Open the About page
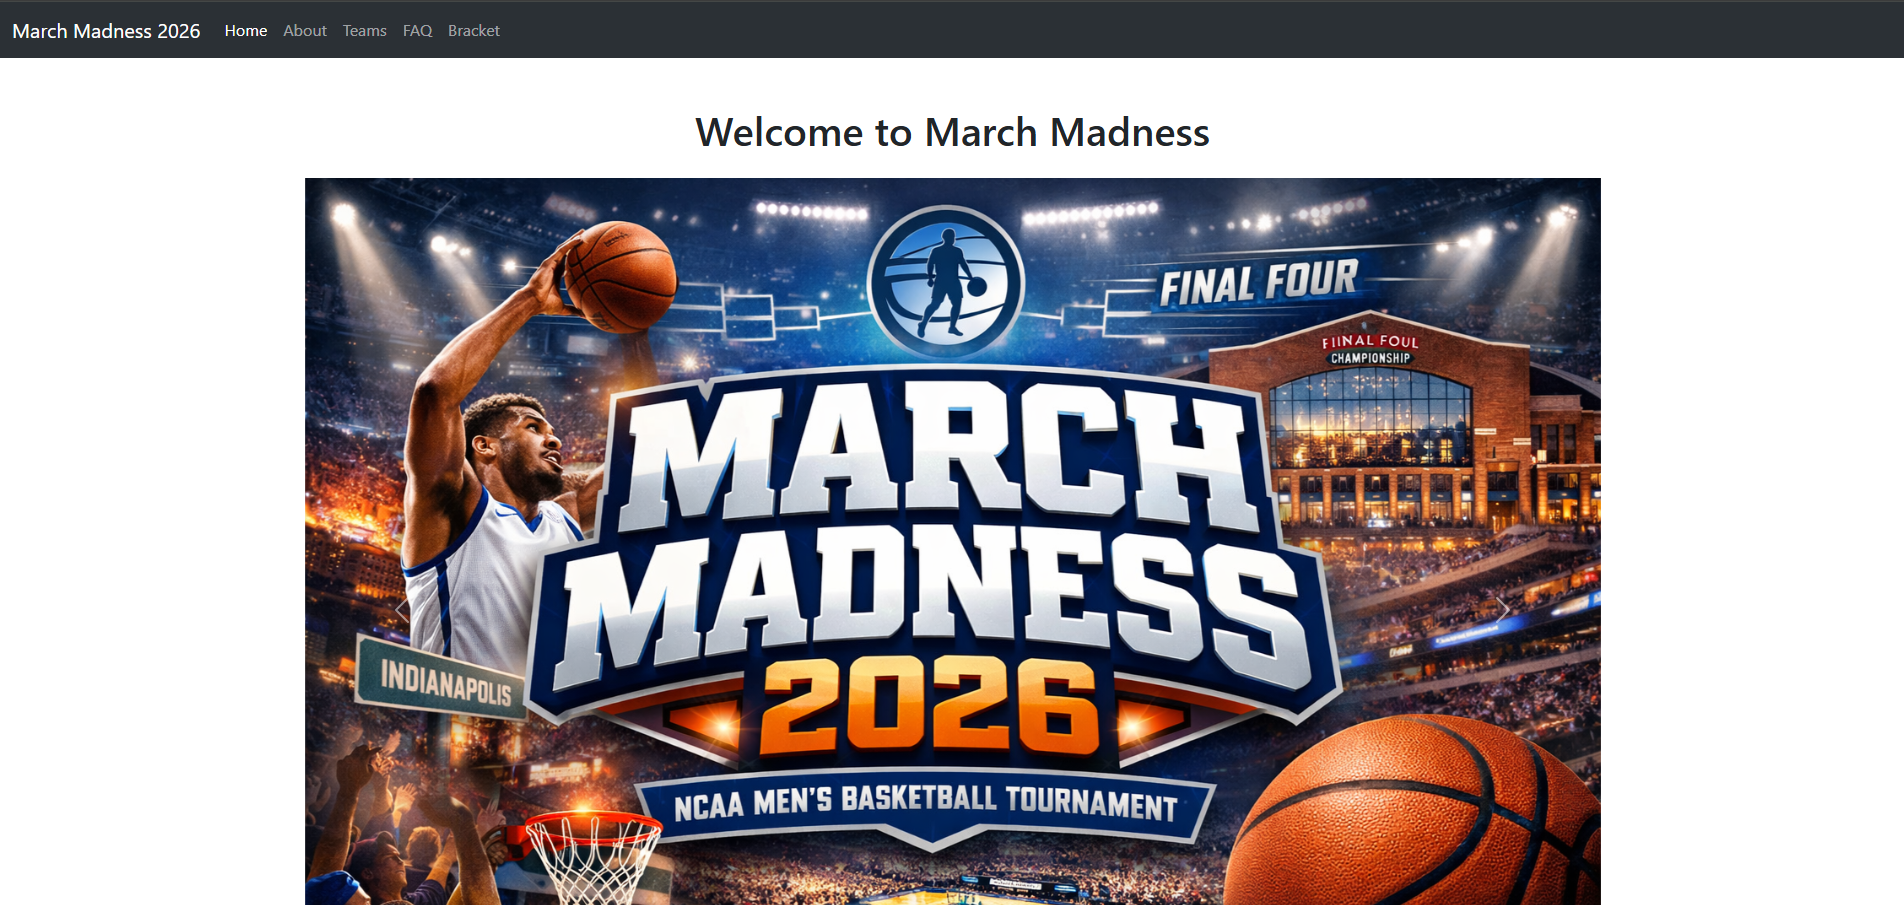This screenshot has width=1904, height=905. (x=305, y=31)
